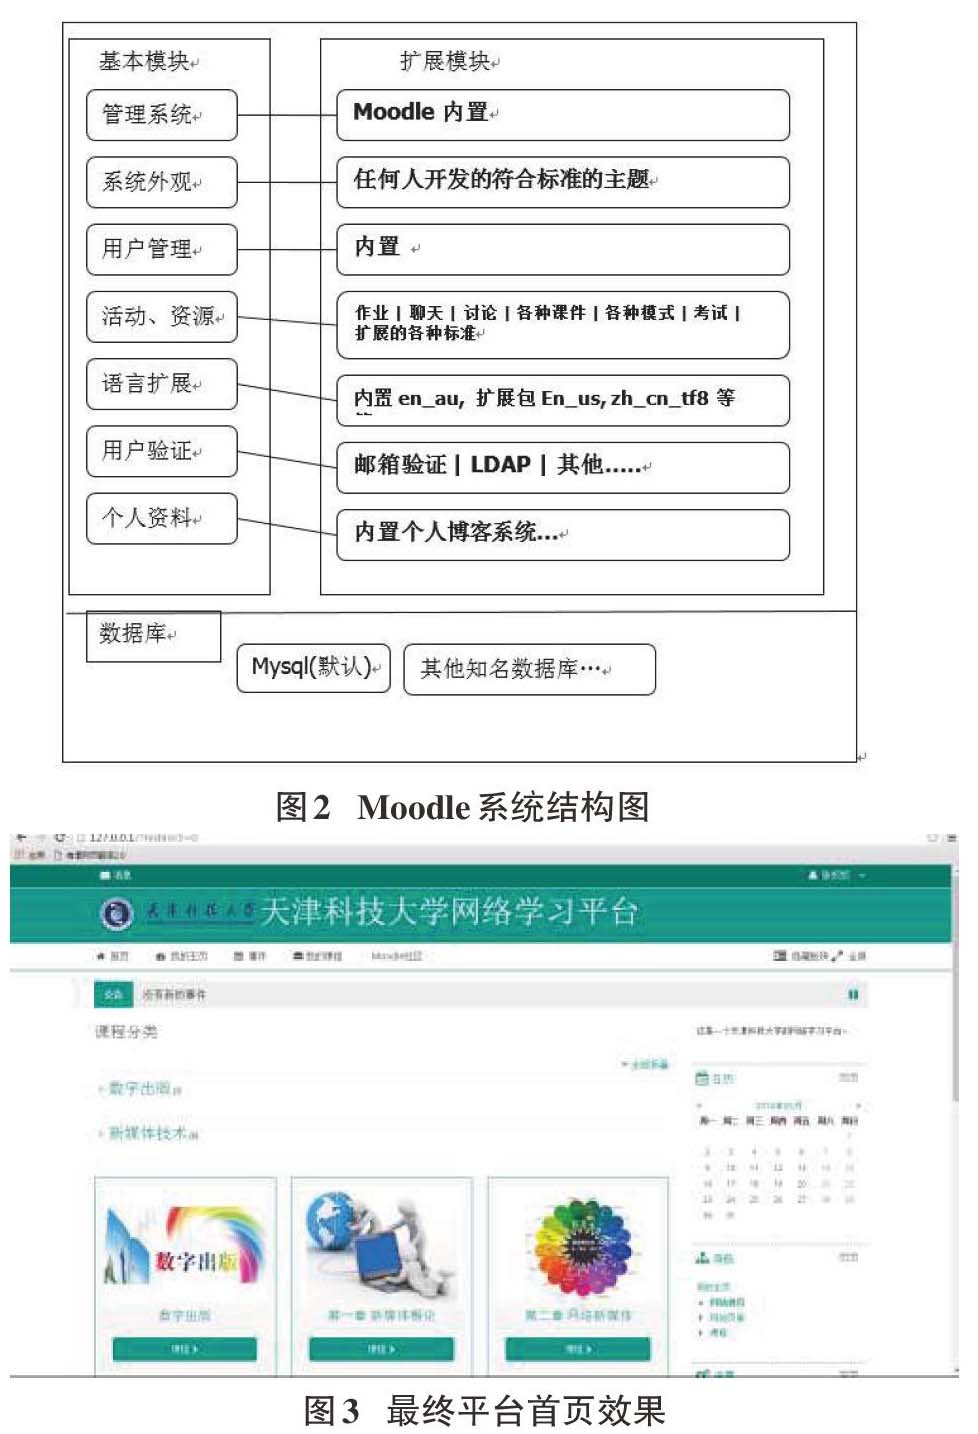Expand the 数字出版 course category
The height and width of the screenshot is (1434, 978).
(x=140, y=1088)
